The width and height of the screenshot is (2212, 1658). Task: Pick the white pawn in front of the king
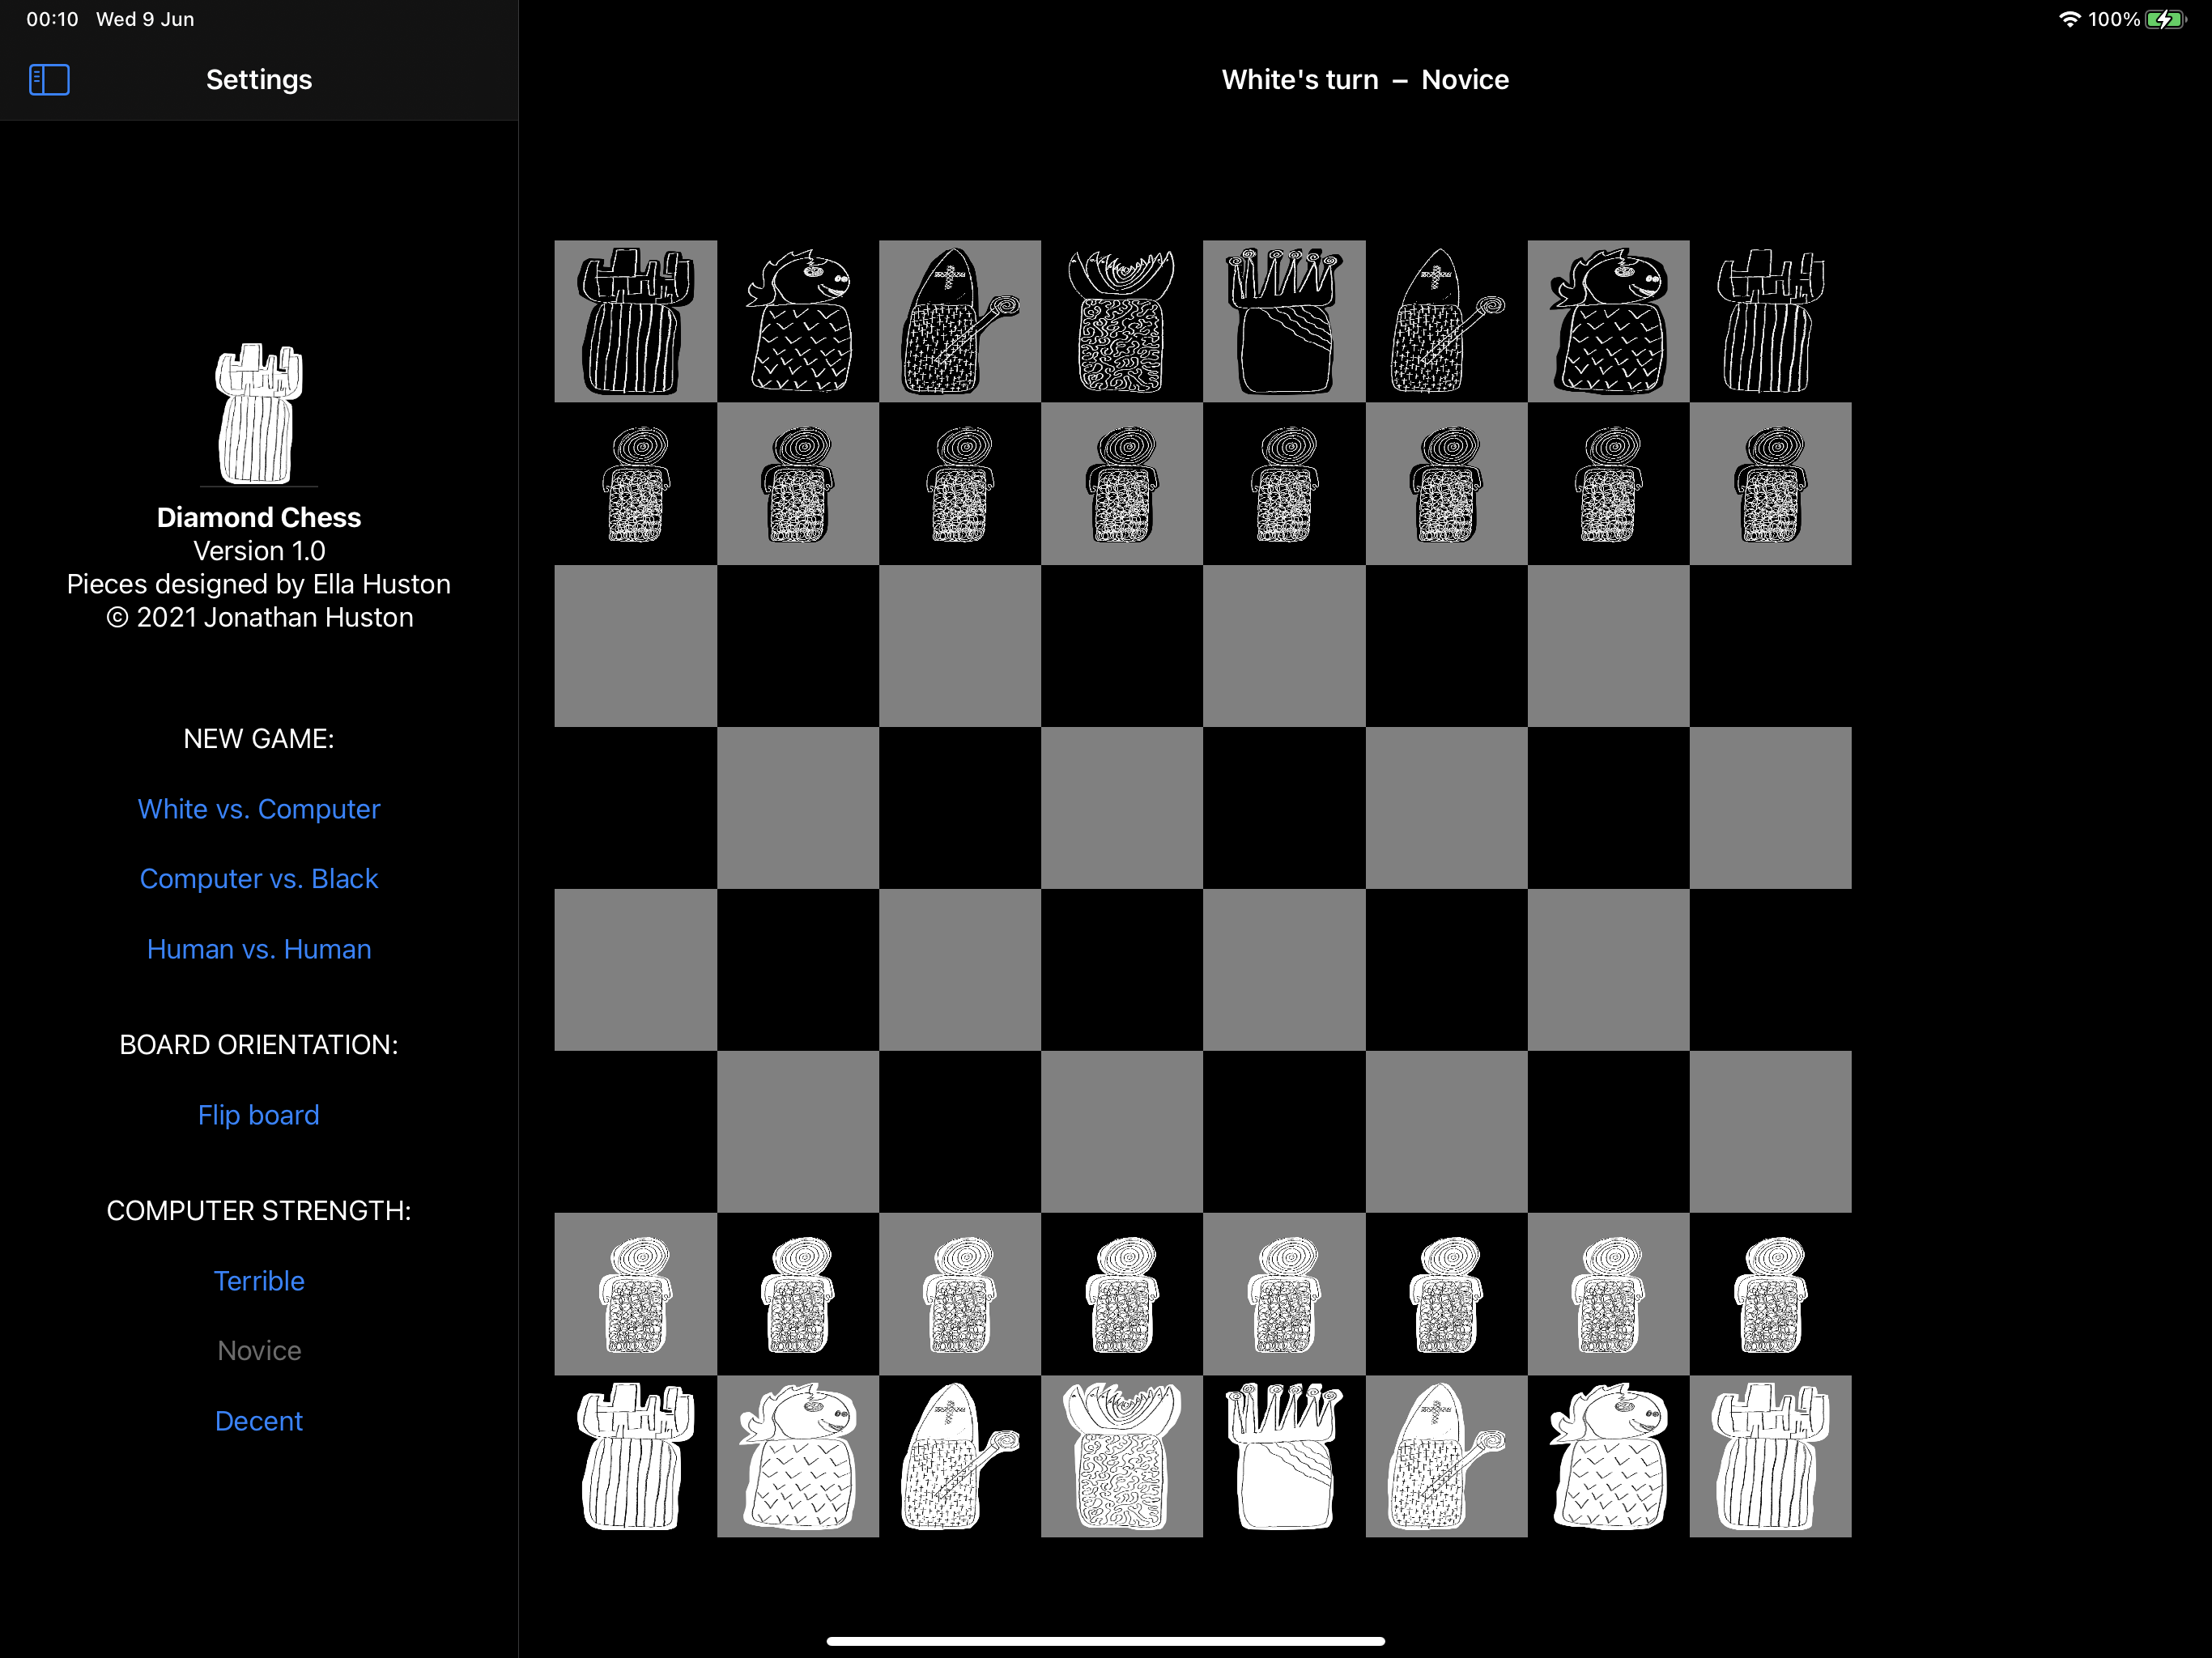[x=1284, y=1294]
